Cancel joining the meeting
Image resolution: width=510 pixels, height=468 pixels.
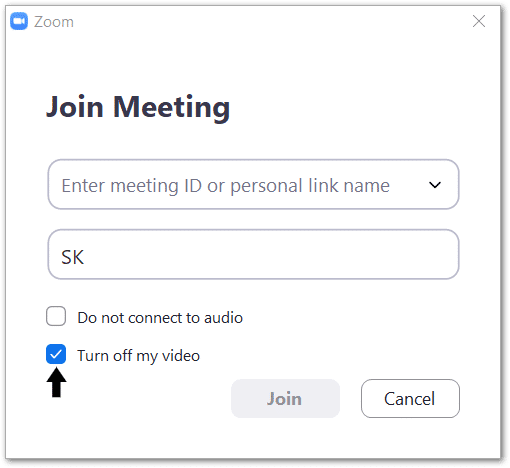click(410, 398)
